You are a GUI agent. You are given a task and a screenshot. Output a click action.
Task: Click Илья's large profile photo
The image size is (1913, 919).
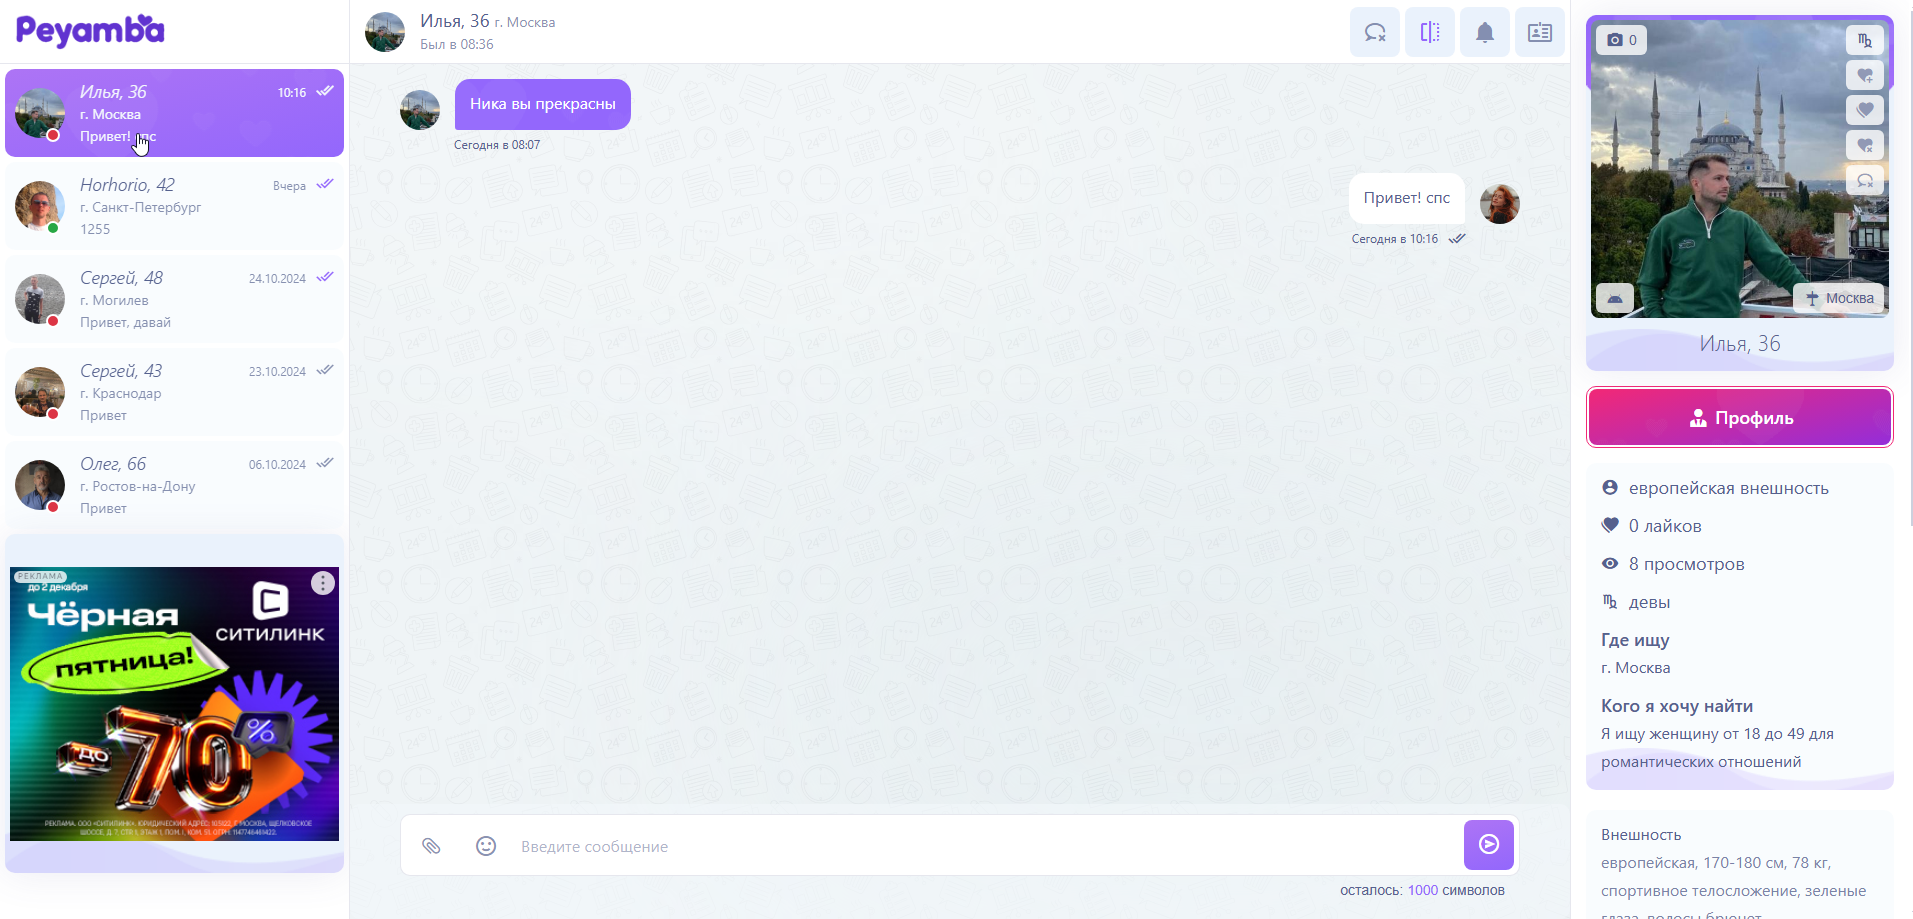click(x=1740, y=168)
